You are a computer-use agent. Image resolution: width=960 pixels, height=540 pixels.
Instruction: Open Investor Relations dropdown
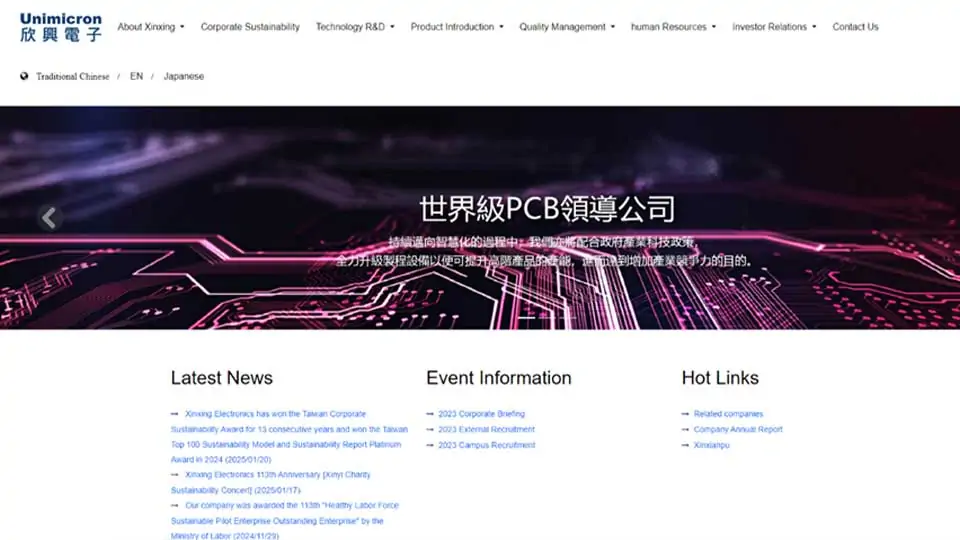(774, 27)
